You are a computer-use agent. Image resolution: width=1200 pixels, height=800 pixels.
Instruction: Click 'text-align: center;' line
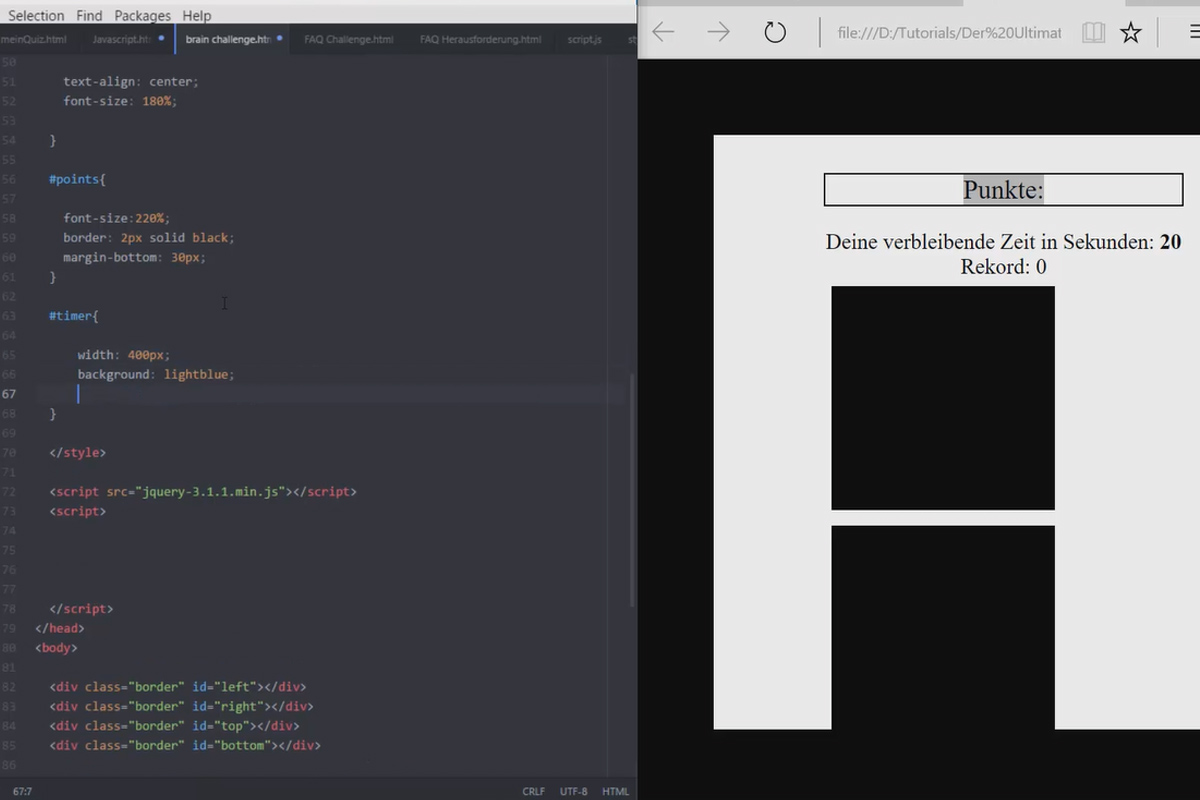click(x=131, y=82)
